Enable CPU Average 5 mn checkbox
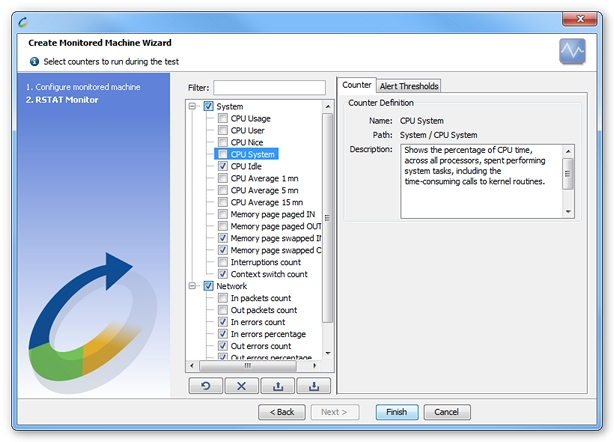This screenshot has width=614, height=442. (x=223, y=190)
